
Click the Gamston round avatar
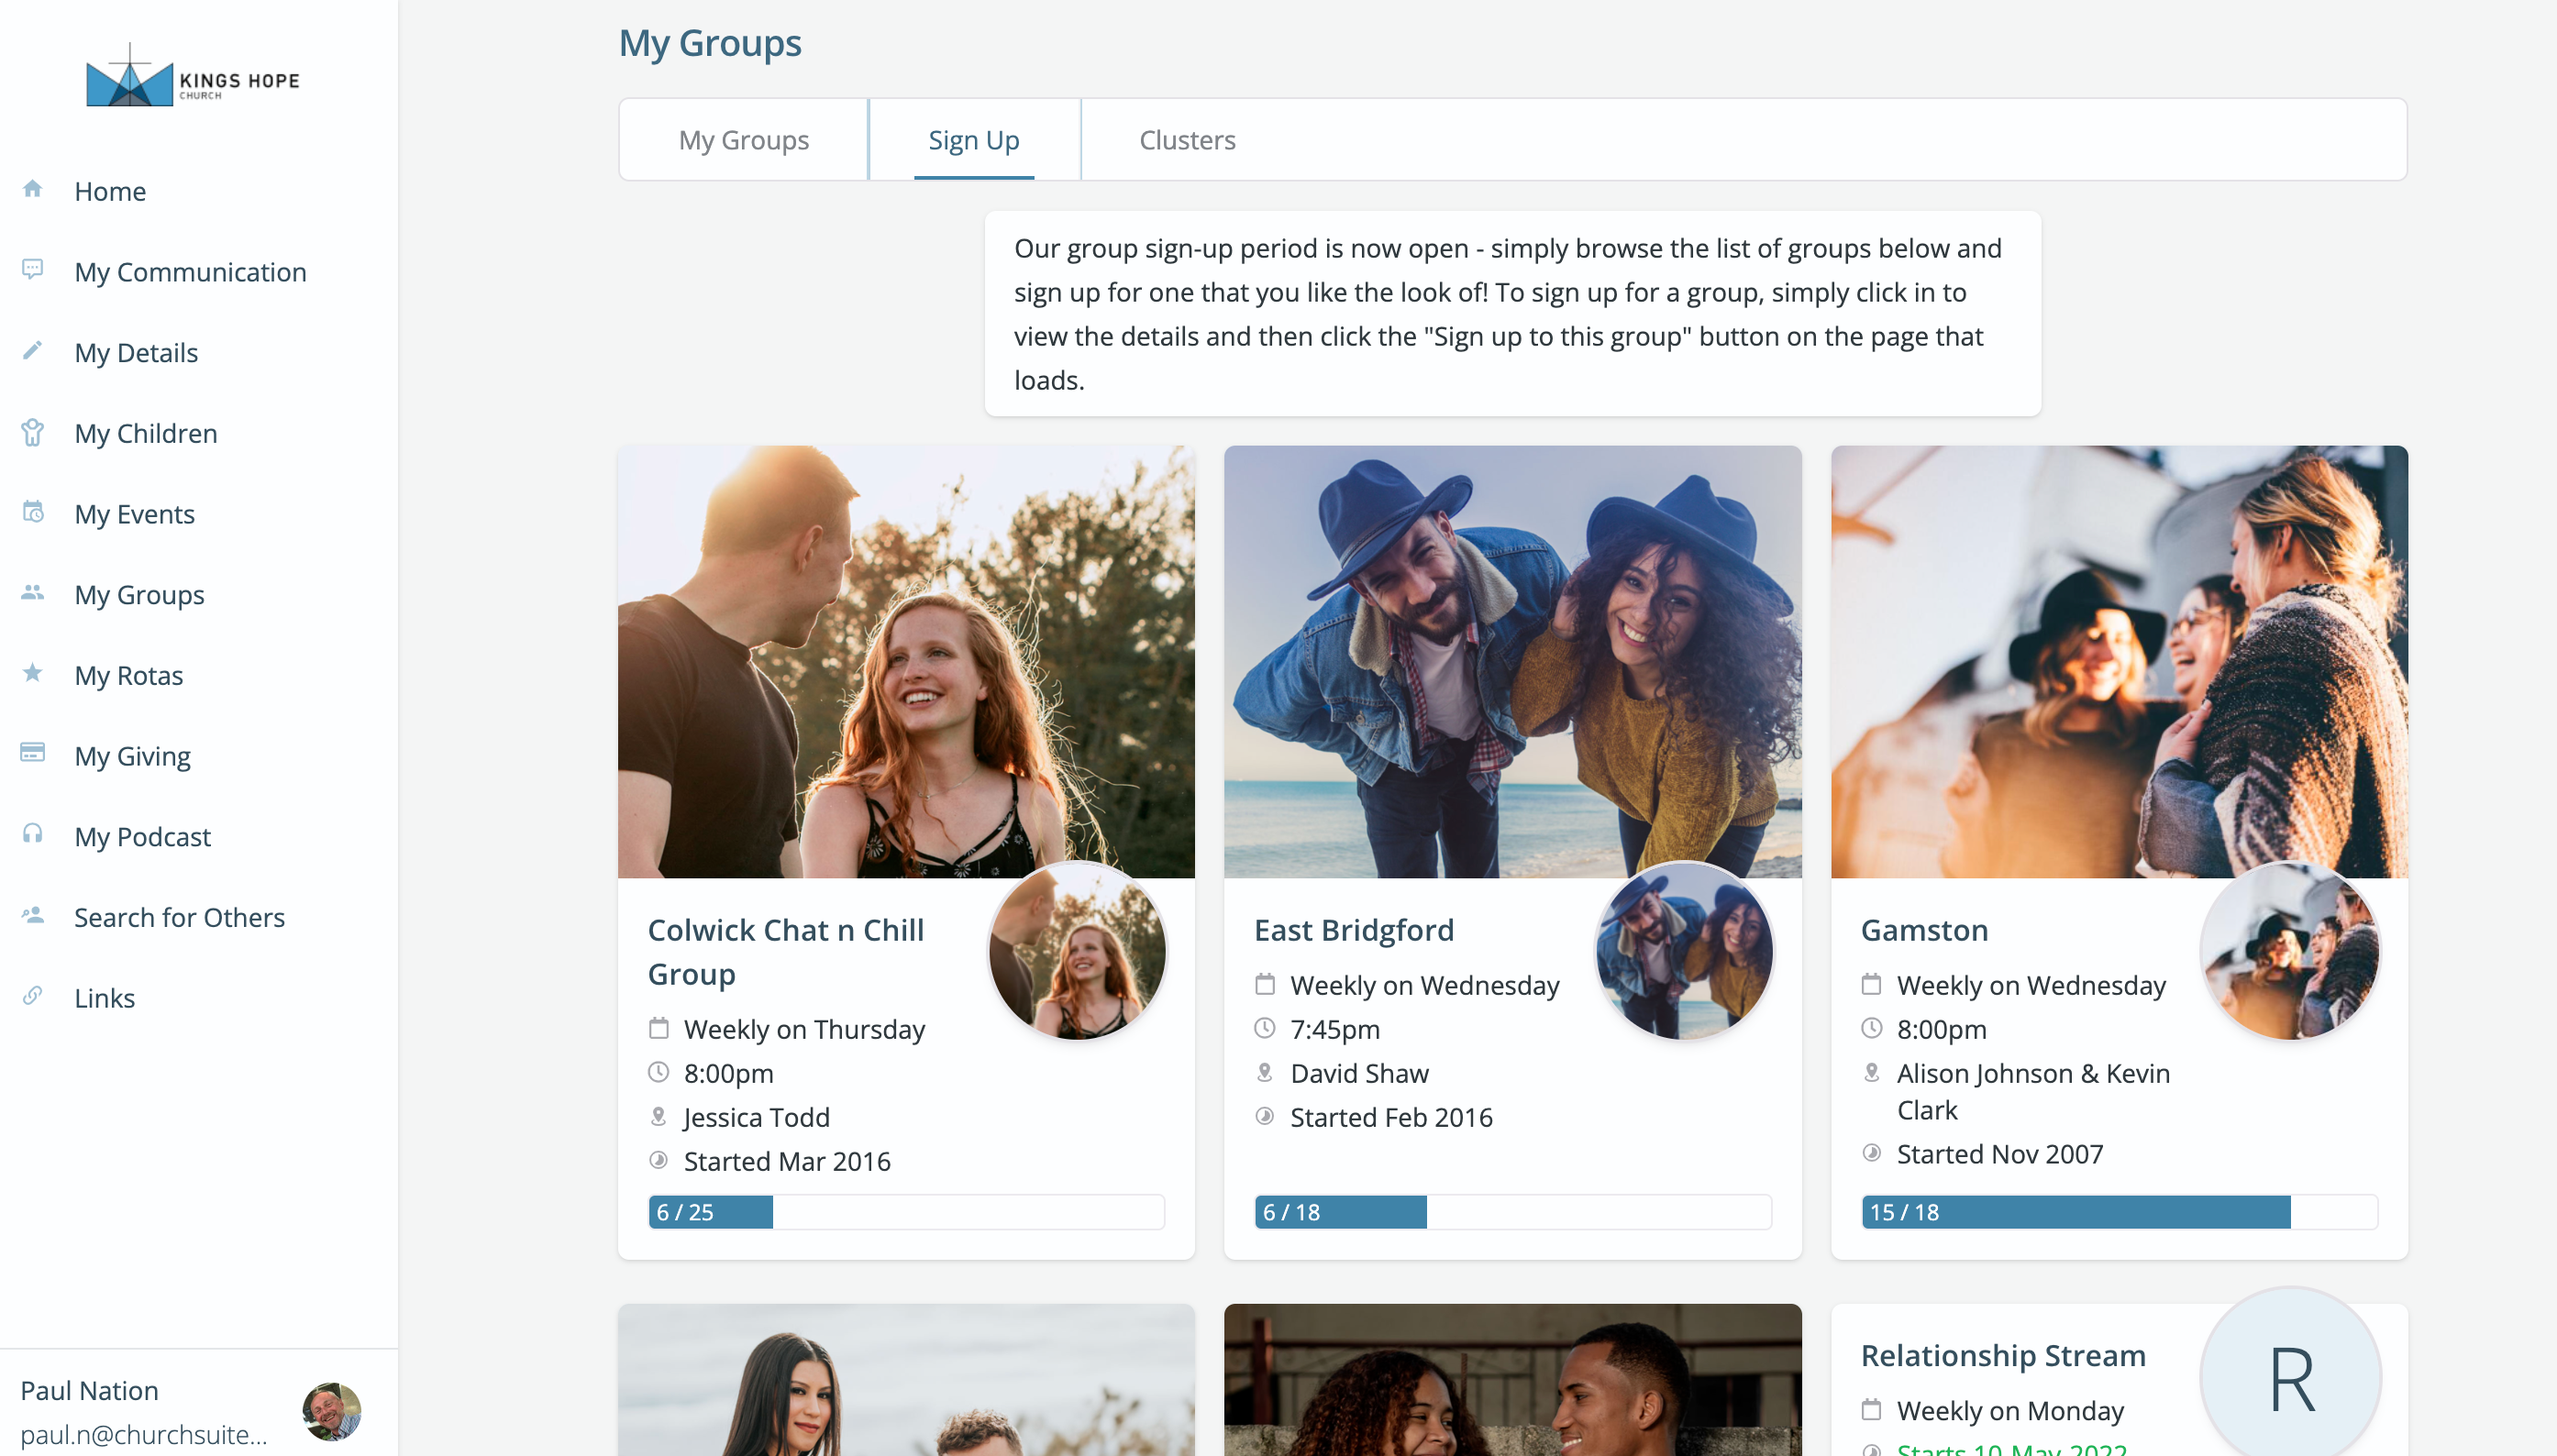2291,952
